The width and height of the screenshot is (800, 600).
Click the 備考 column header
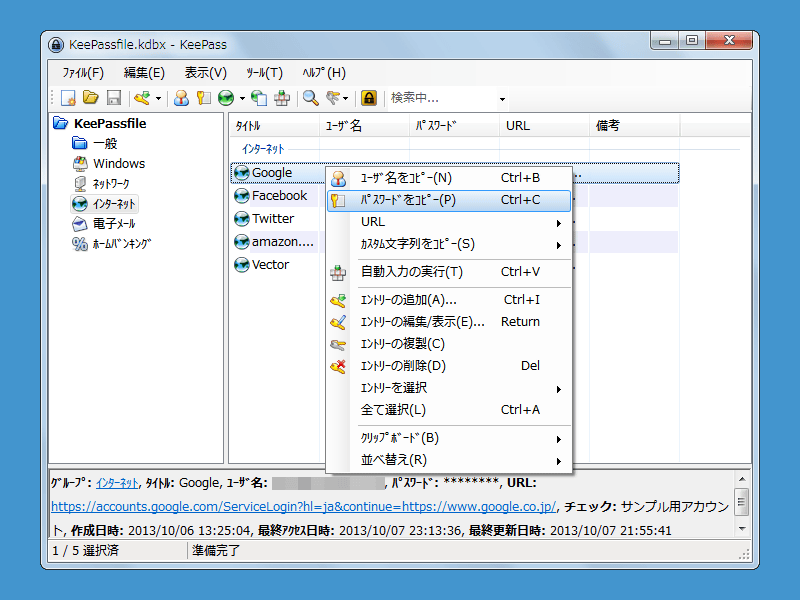(634, 126)
